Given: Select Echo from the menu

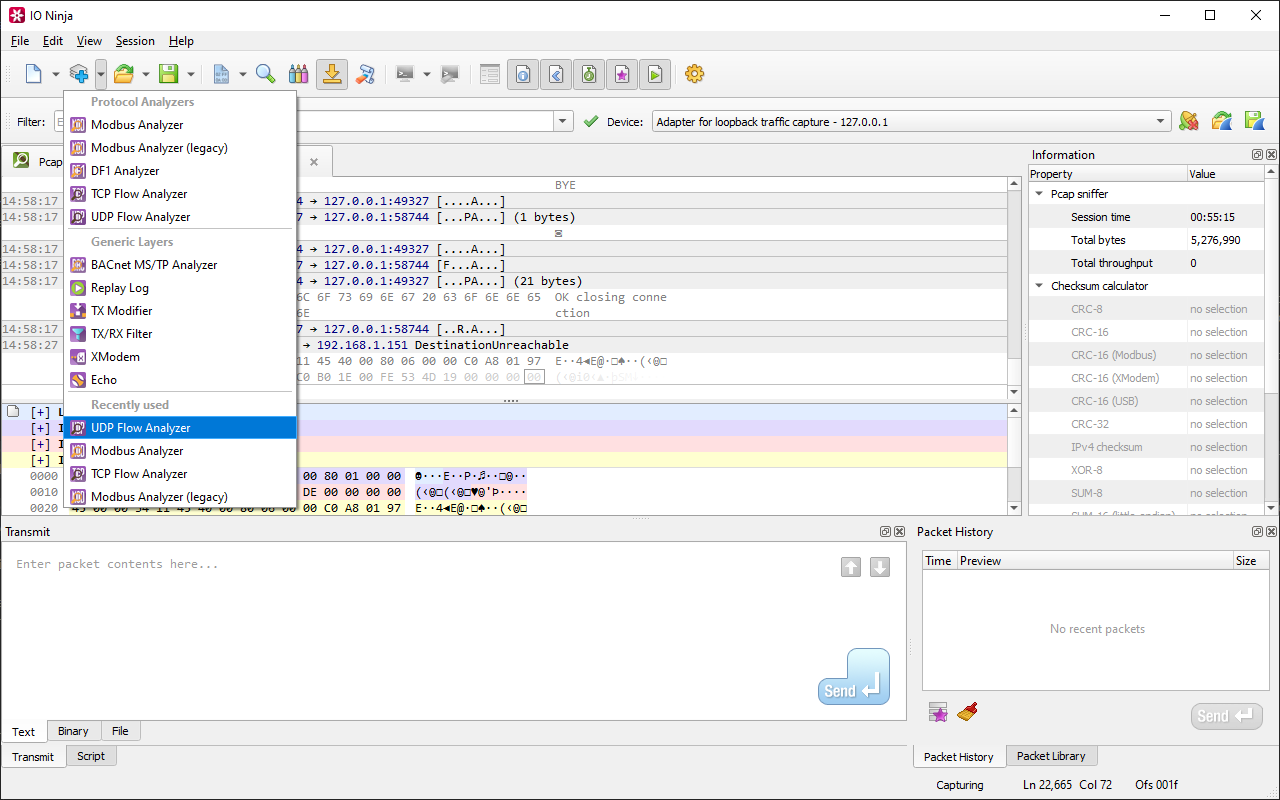Looking at the screenshot, I should [180, 380].
